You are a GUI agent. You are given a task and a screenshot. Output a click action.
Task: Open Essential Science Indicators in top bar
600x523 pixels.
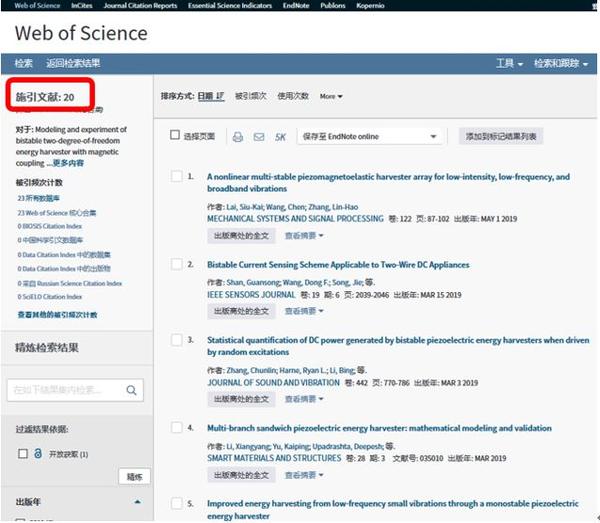point(230,5)
